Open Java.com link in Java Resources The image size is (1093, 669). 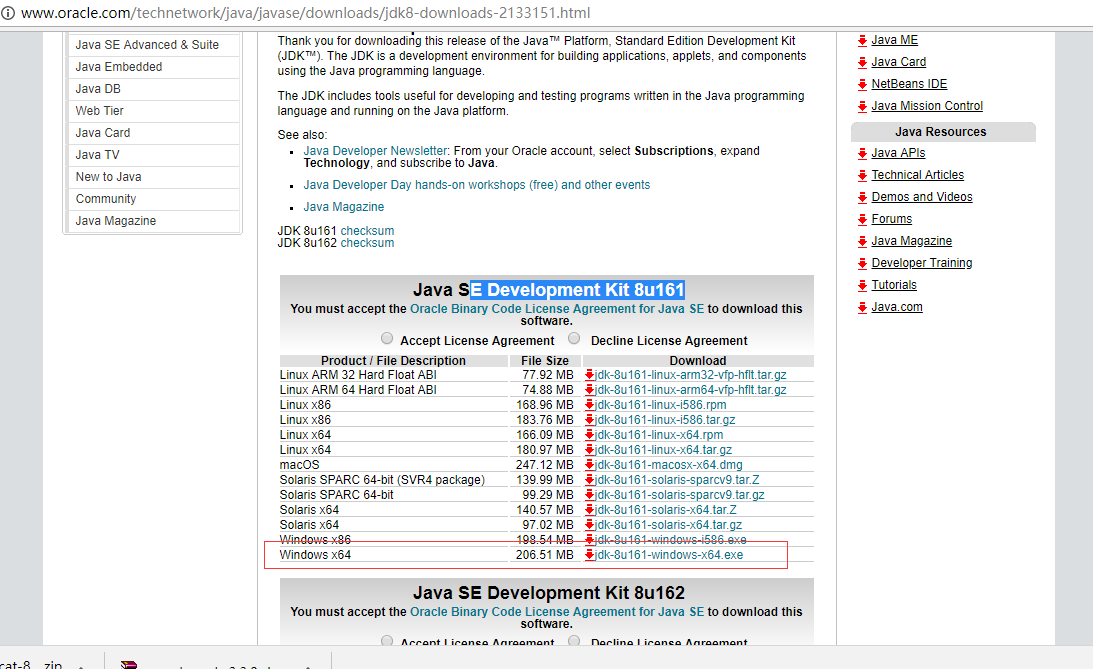pos(897,307)
